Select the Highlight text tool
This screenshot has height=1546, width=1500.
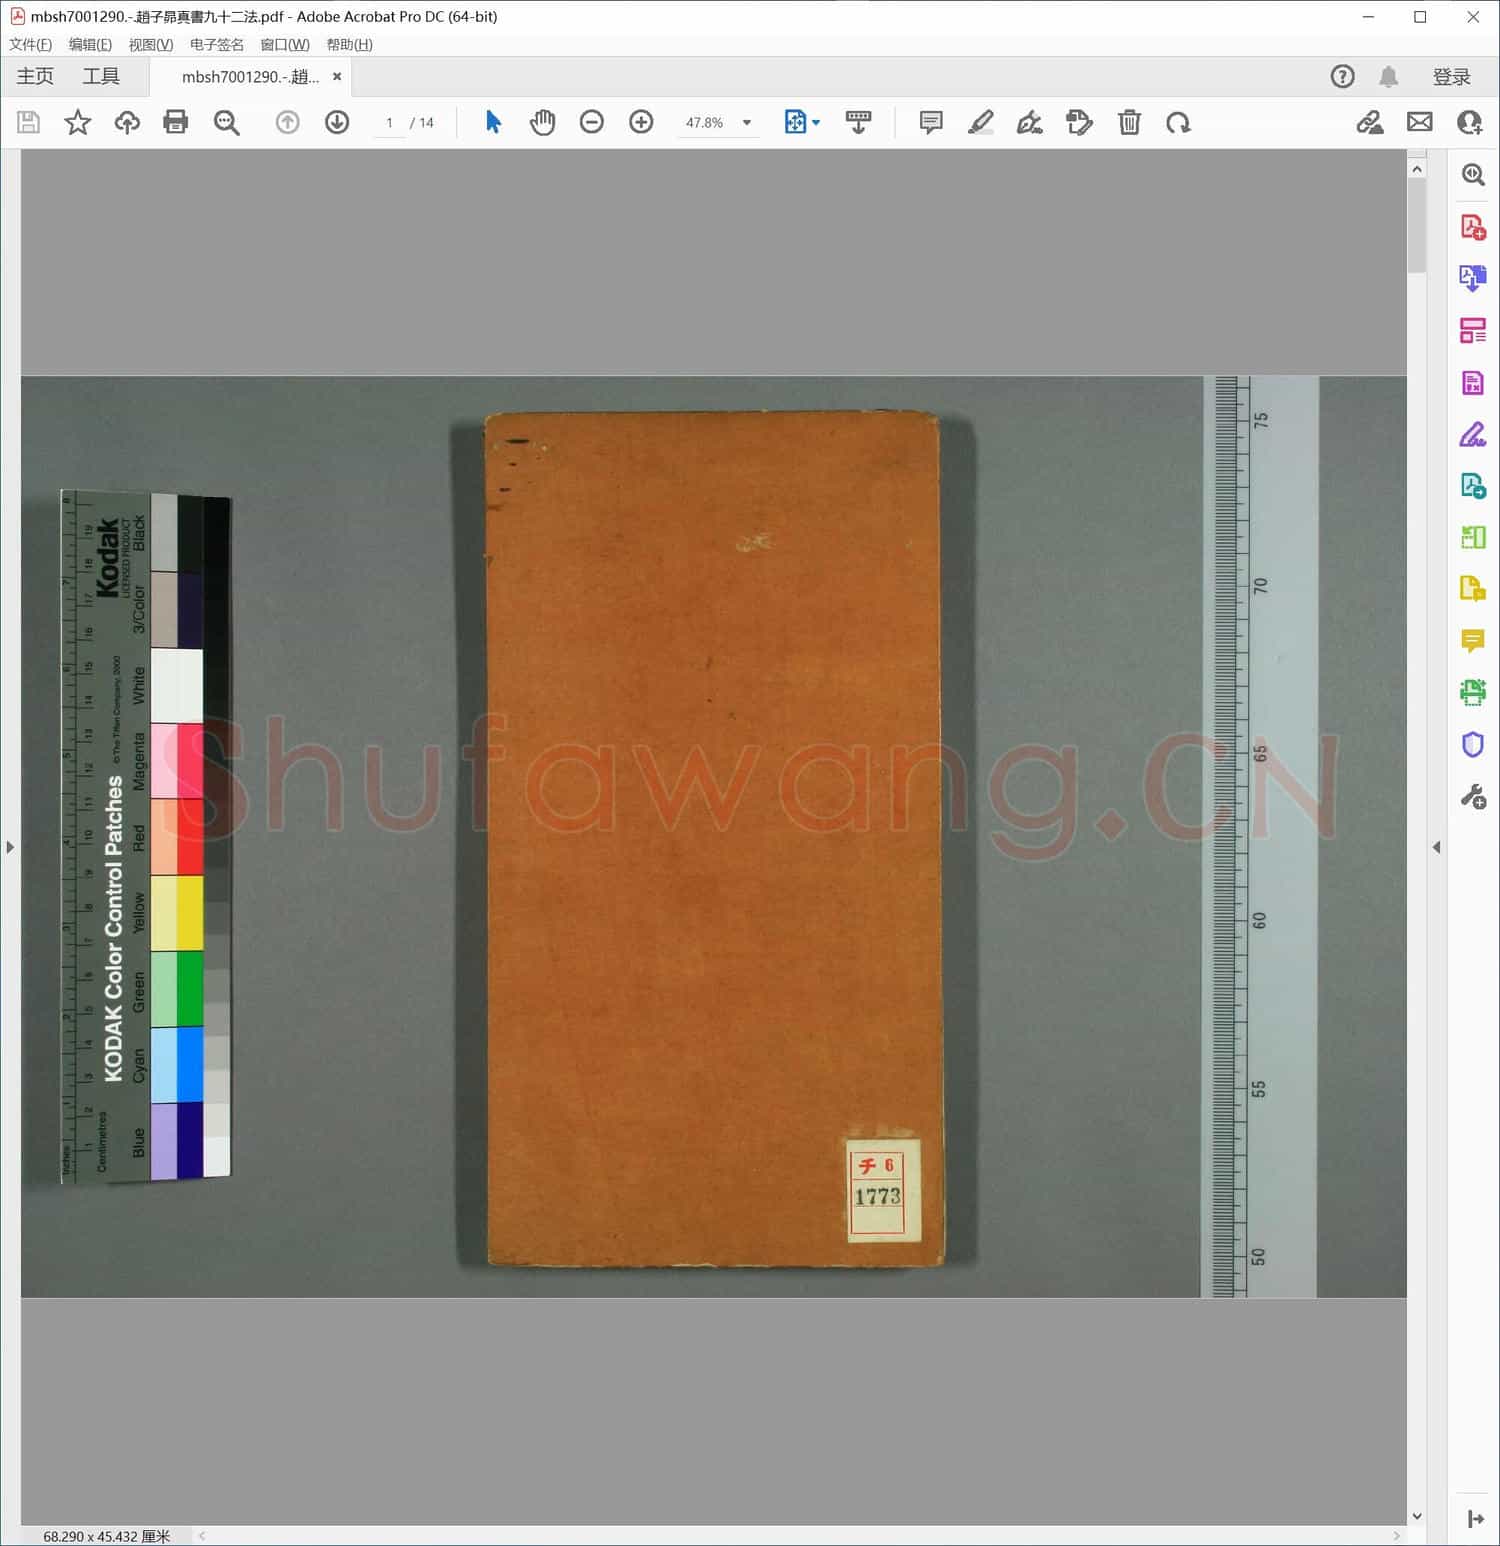pyautogui.click(x=980, y=122)
